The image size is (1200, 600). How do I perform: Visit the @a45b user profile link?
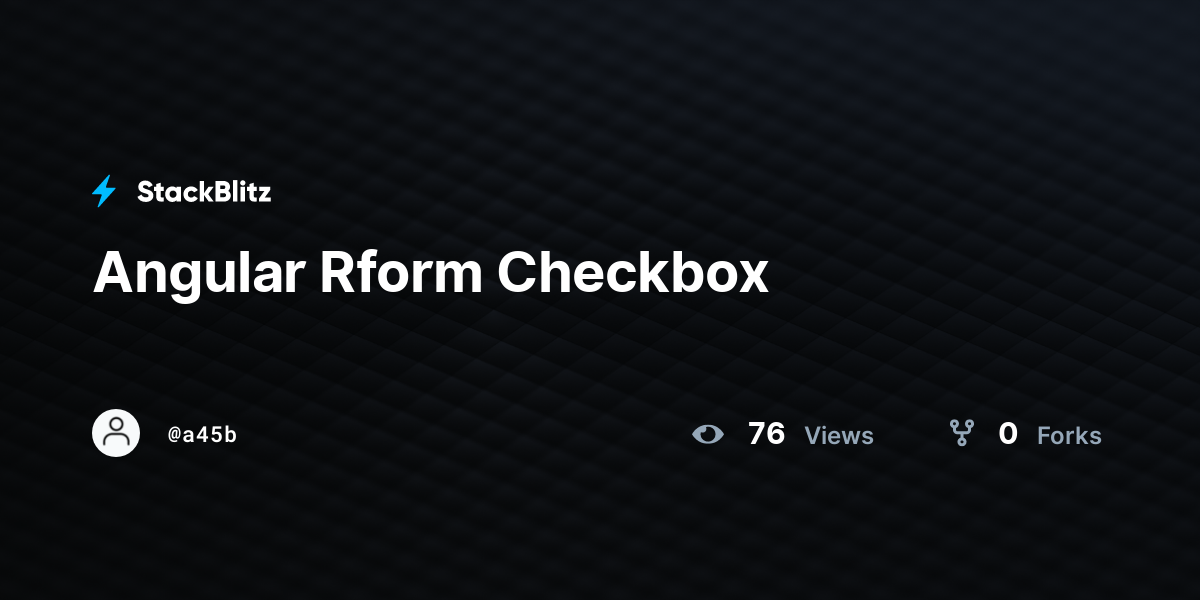(203, 435)
